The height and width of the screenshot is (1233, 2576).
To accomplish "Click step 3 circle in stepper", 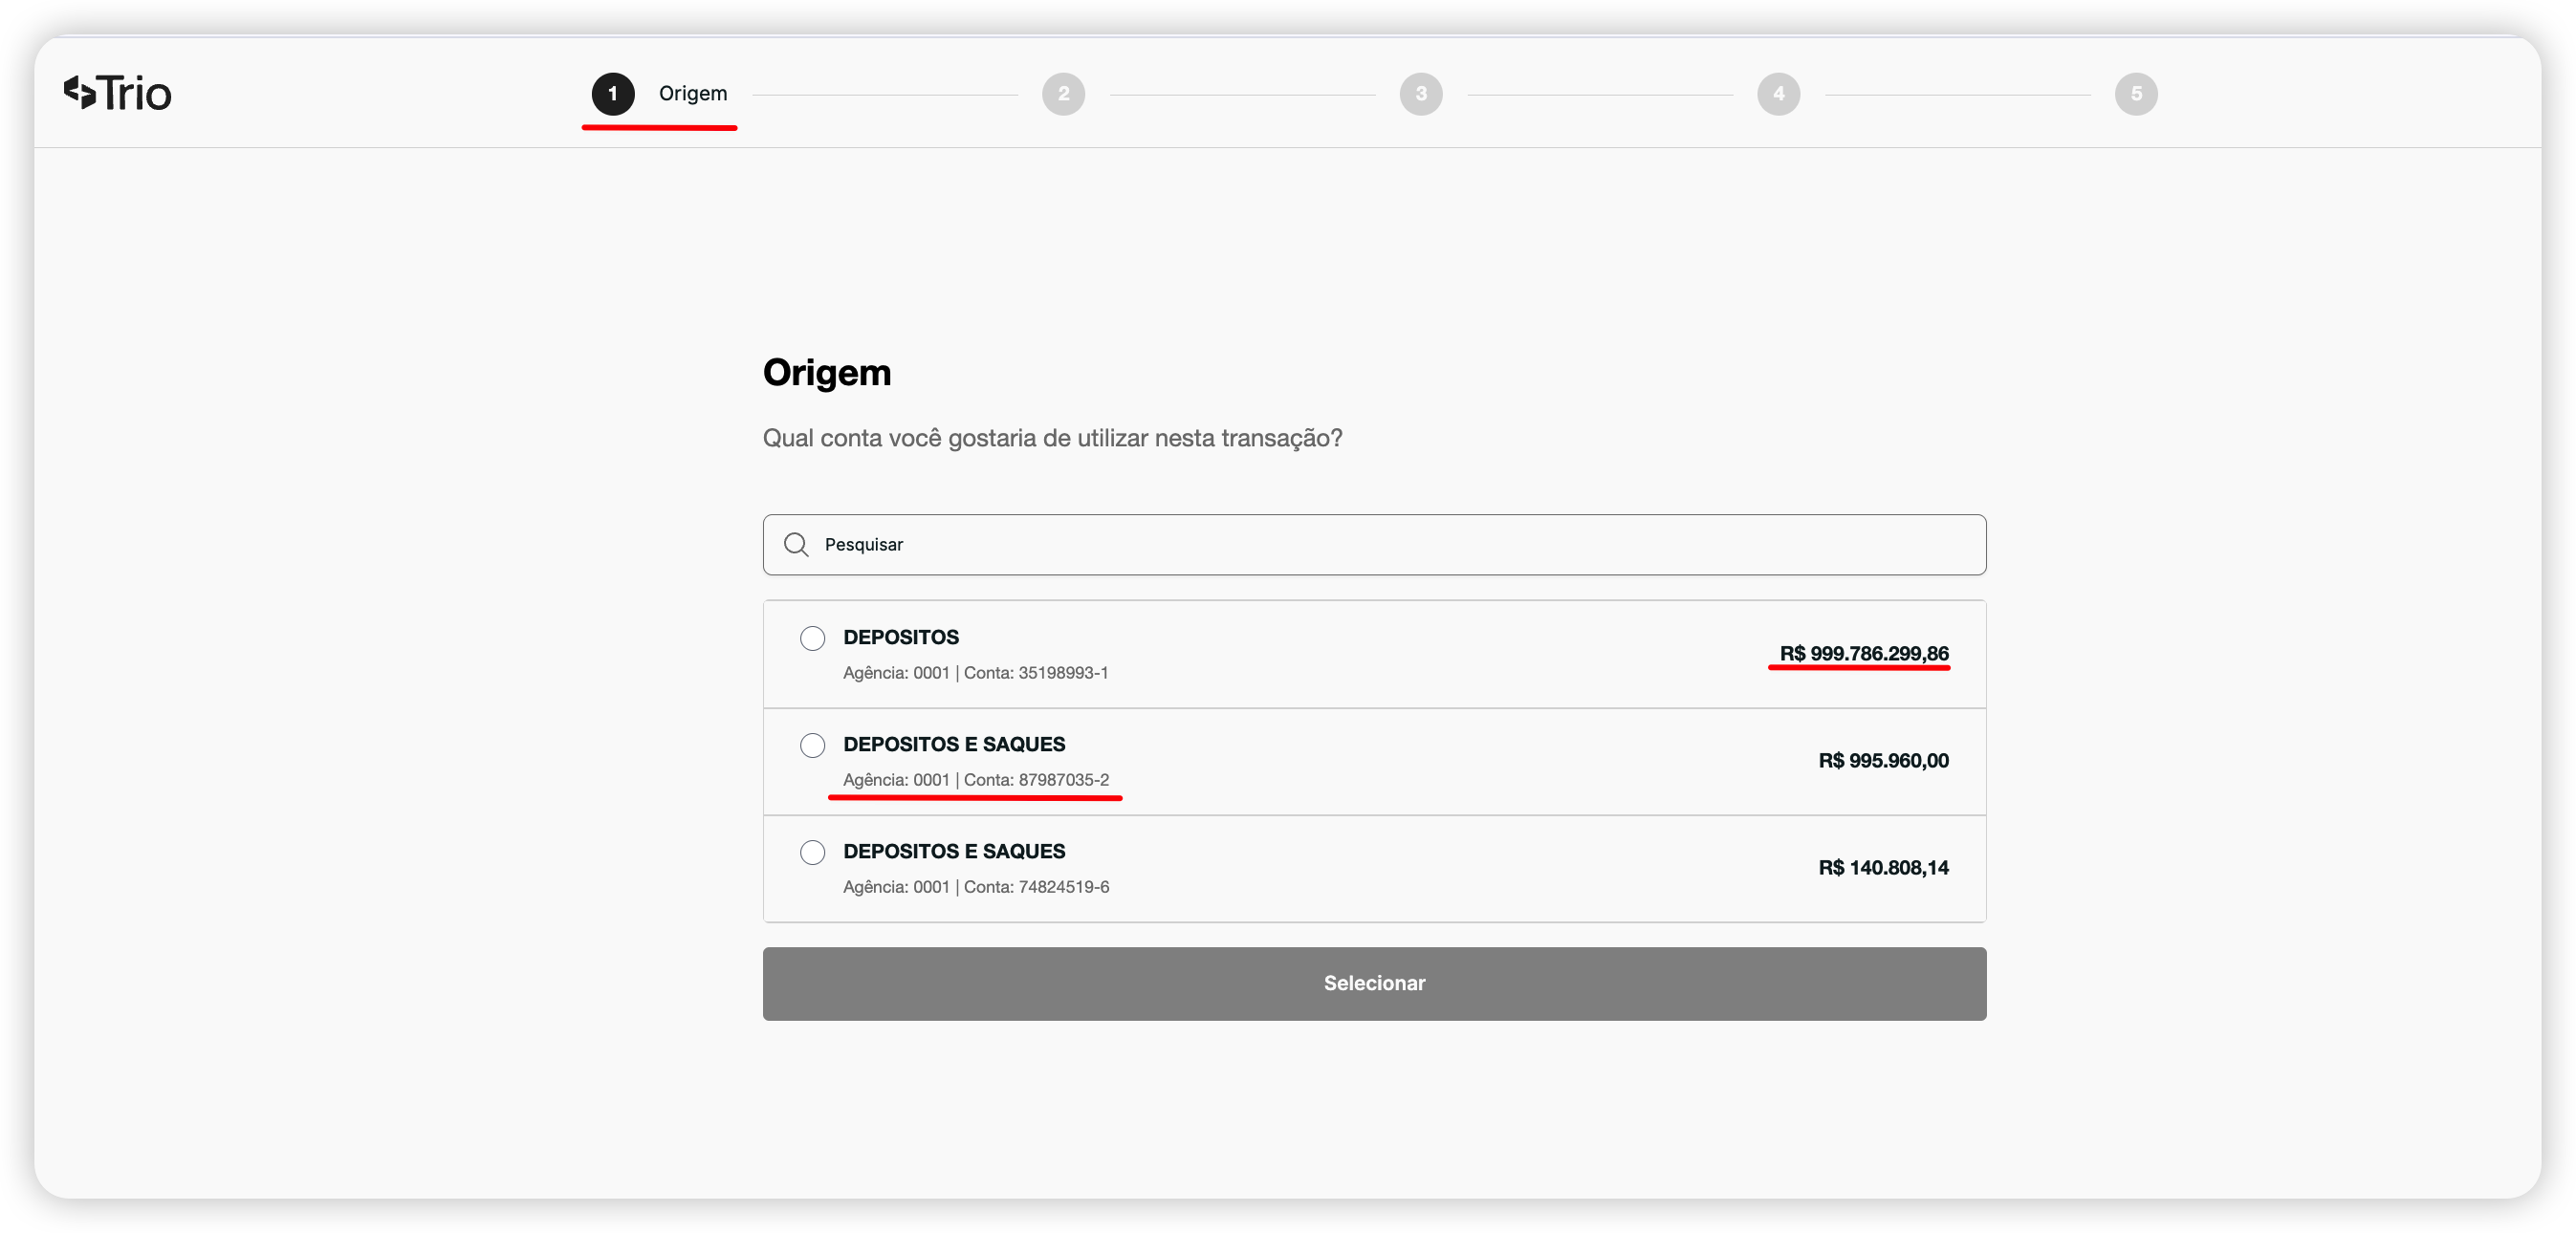I will (x=1421, y=94).
